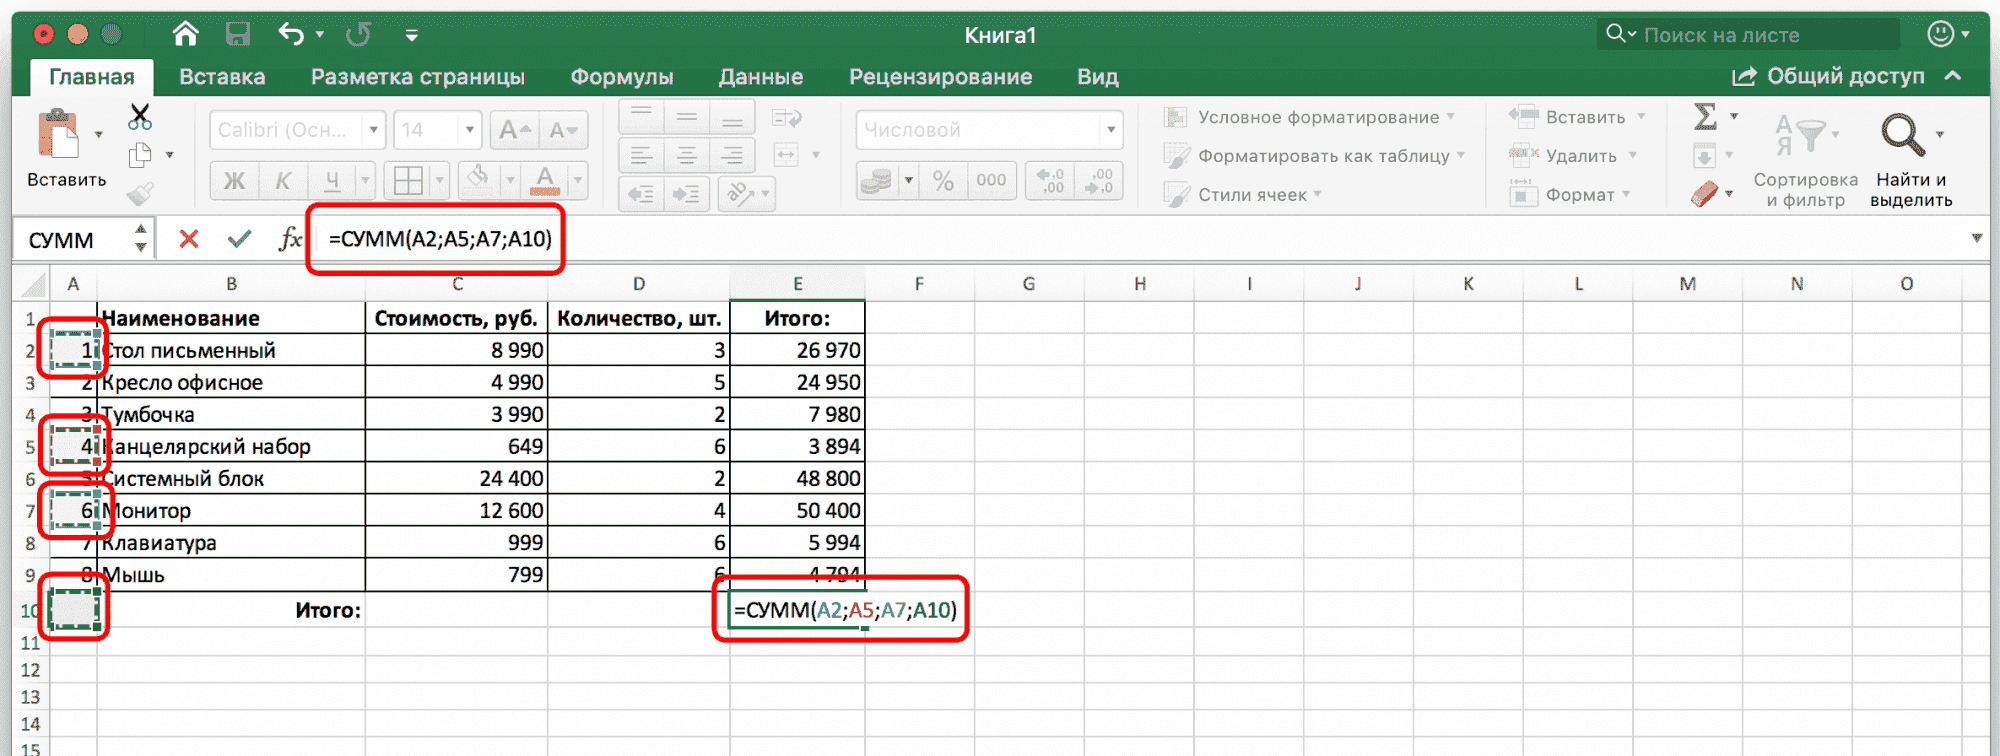This screenshot has height=756, width=2000.
Task: Click the Undo arrow in title bar
Action: (x=291, y=35)
